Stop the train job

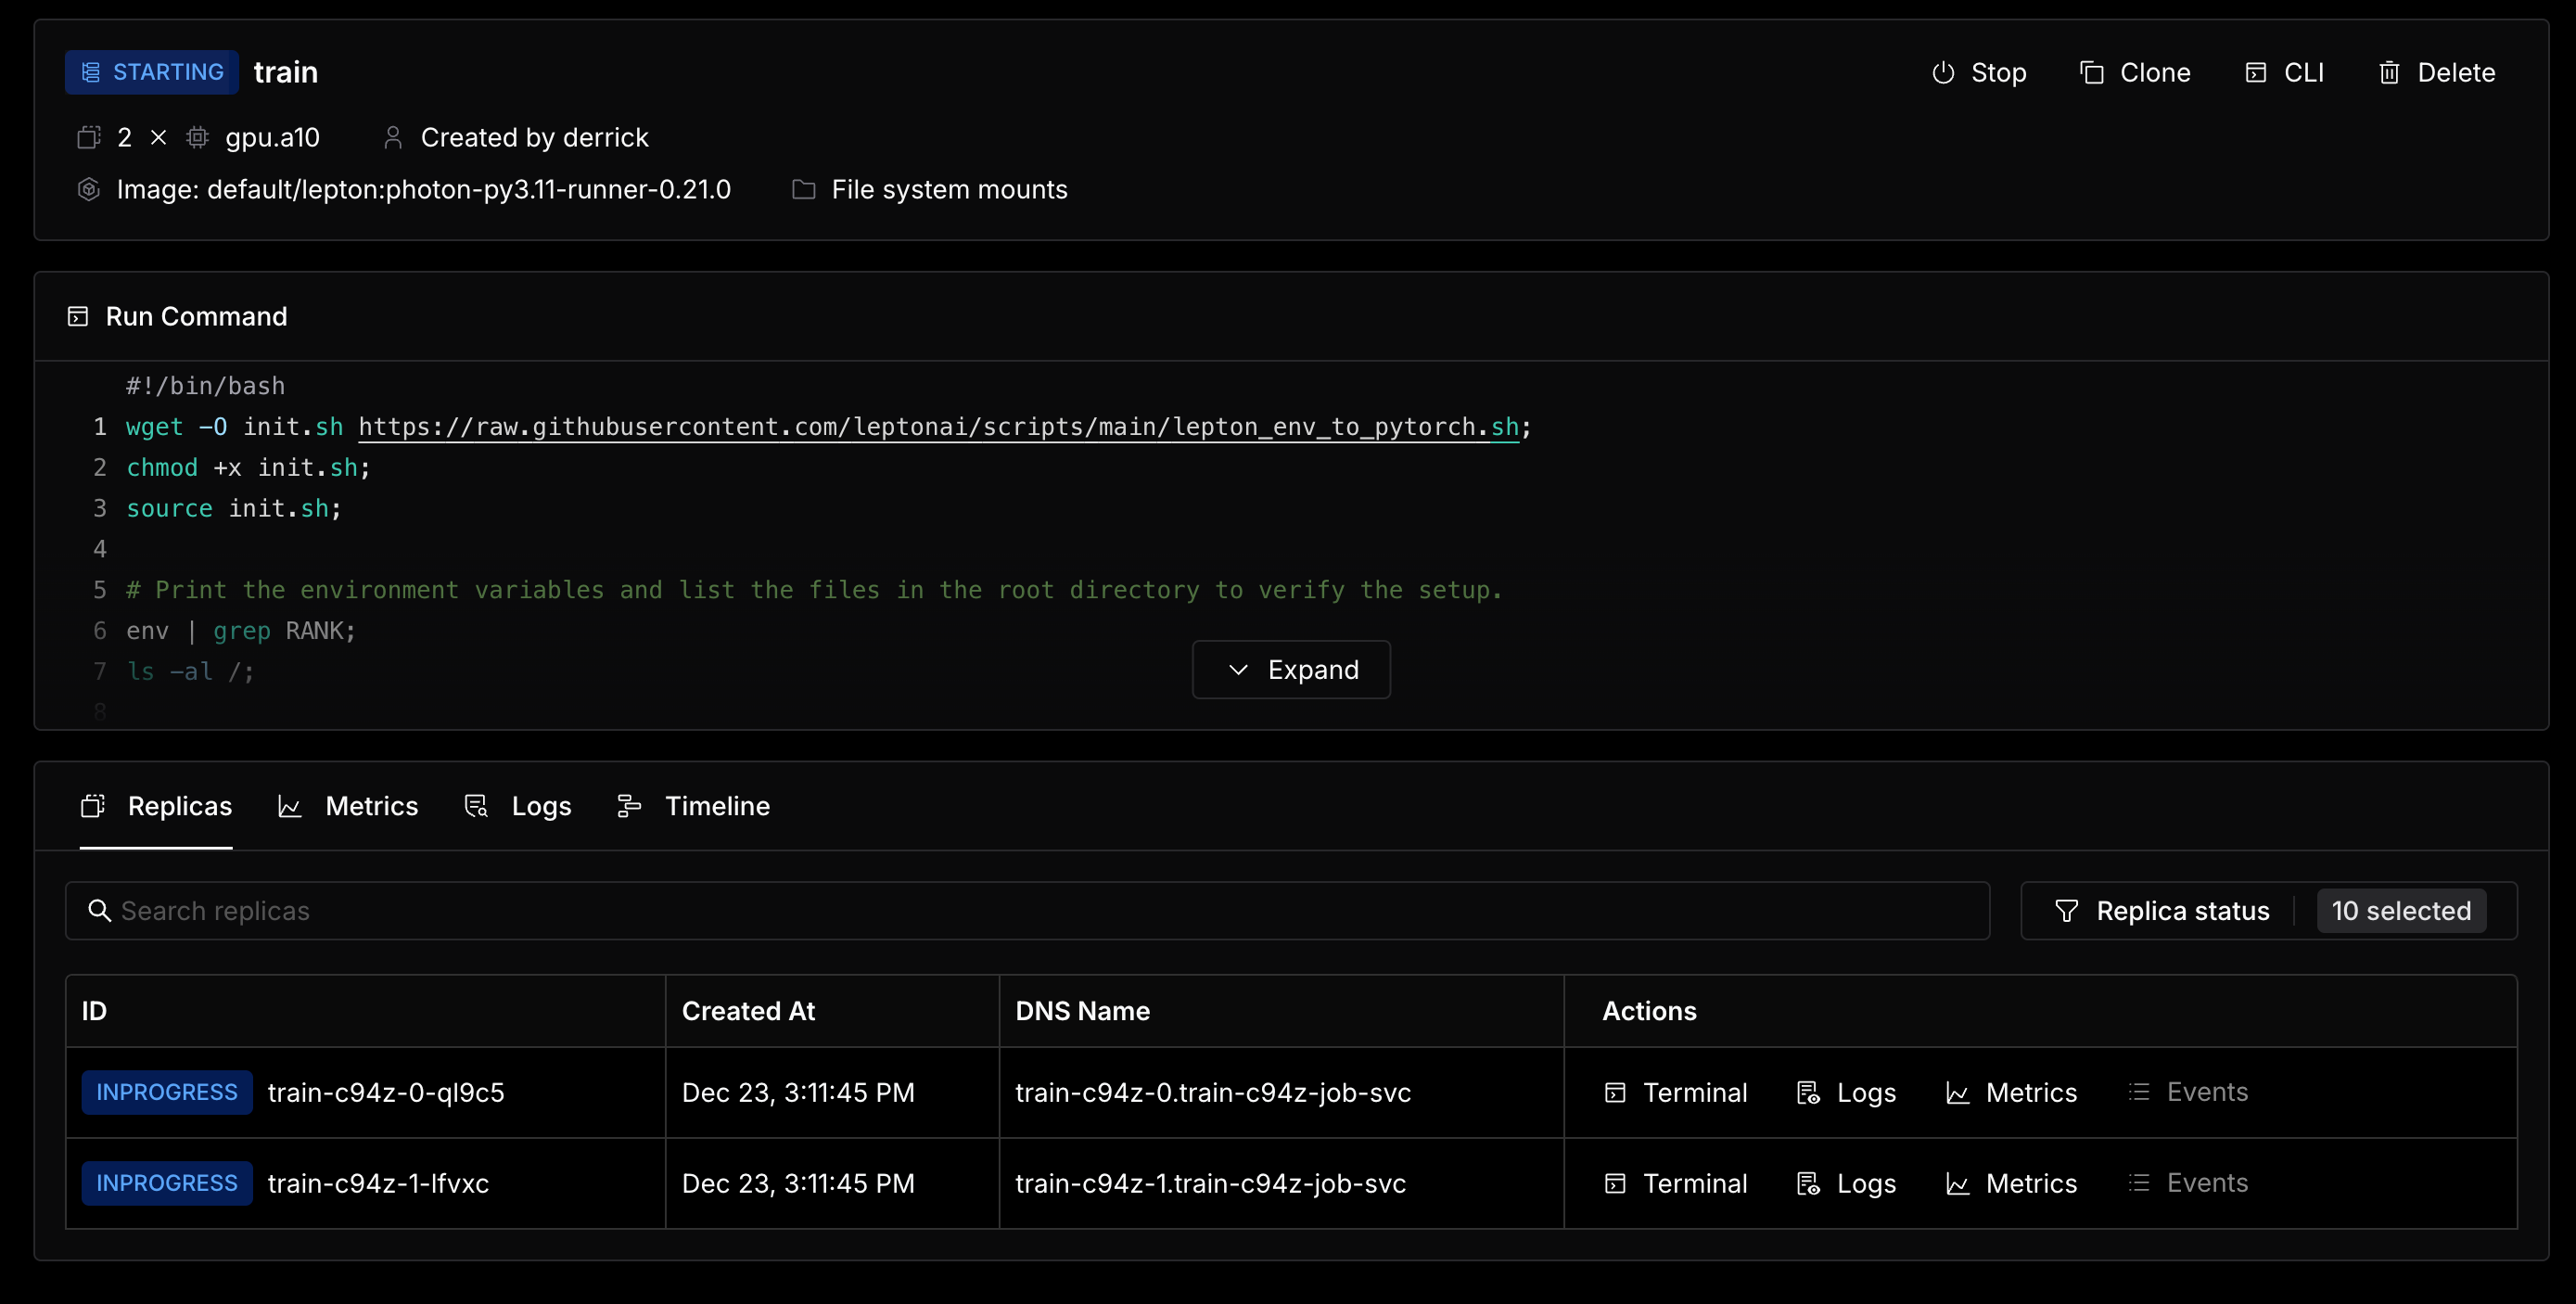[x=1978, y=72]
